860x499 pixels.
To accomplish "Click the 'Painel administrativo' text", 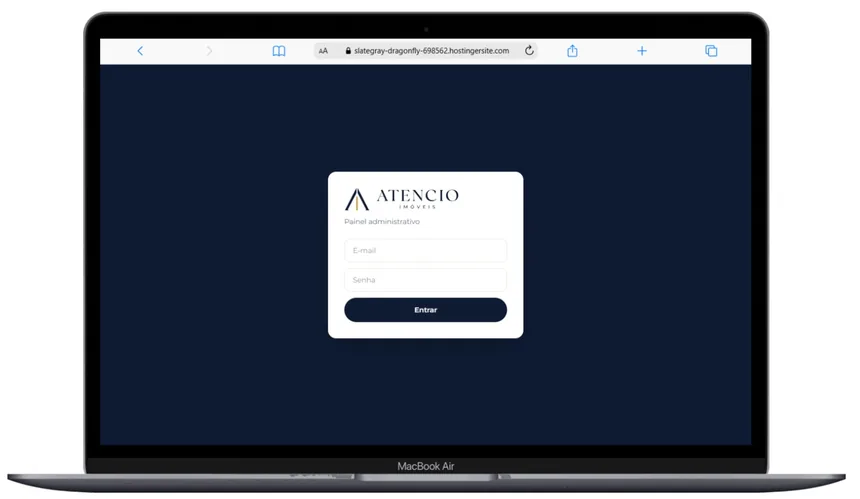I will click(382, 222).
